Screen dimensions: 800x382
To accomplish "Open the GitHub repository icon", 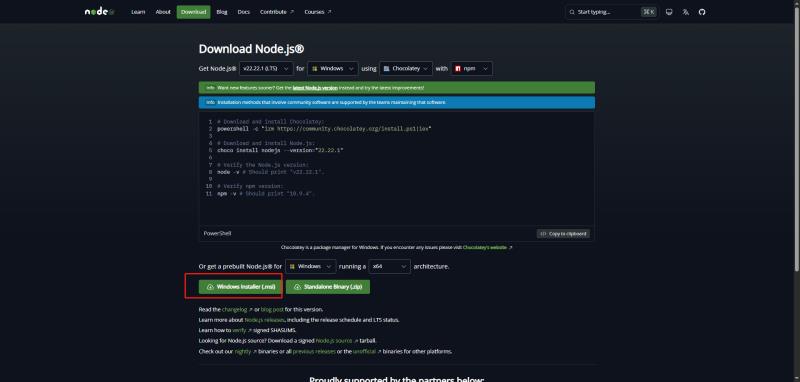I will (x=702, y=12).
